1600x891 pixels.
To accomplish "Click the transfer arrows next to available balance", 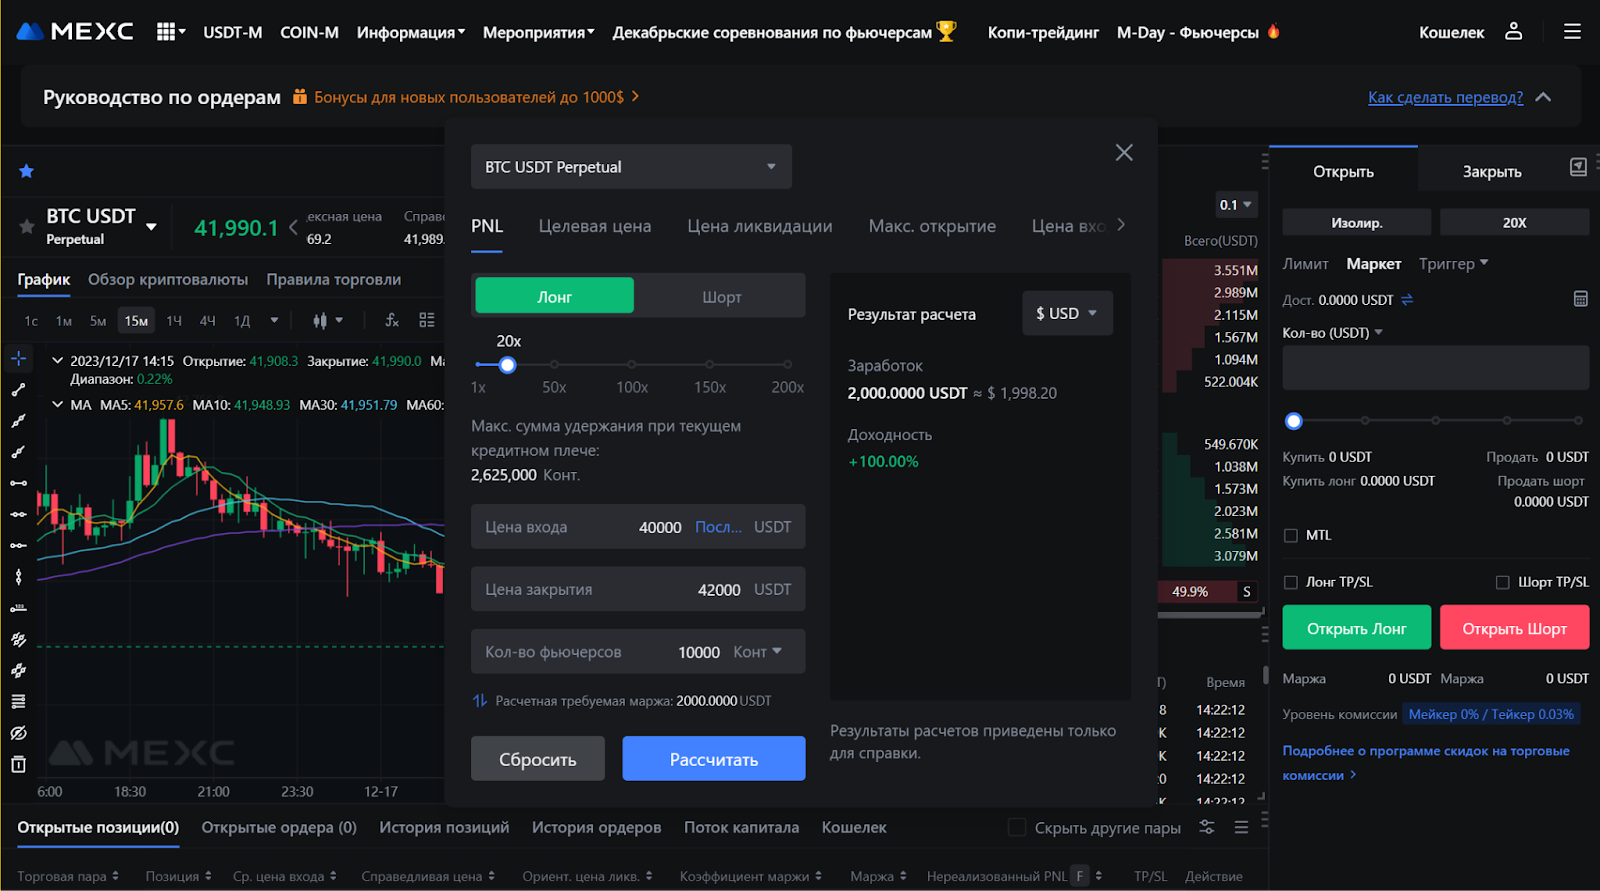I will (x=1407, y=300).
